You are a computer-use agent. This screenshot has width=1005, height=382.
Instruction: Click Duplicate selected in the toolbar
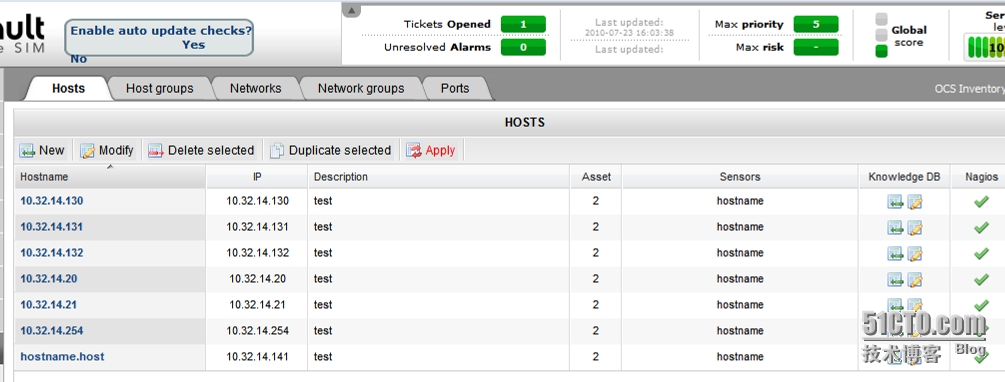coord(331,151)
